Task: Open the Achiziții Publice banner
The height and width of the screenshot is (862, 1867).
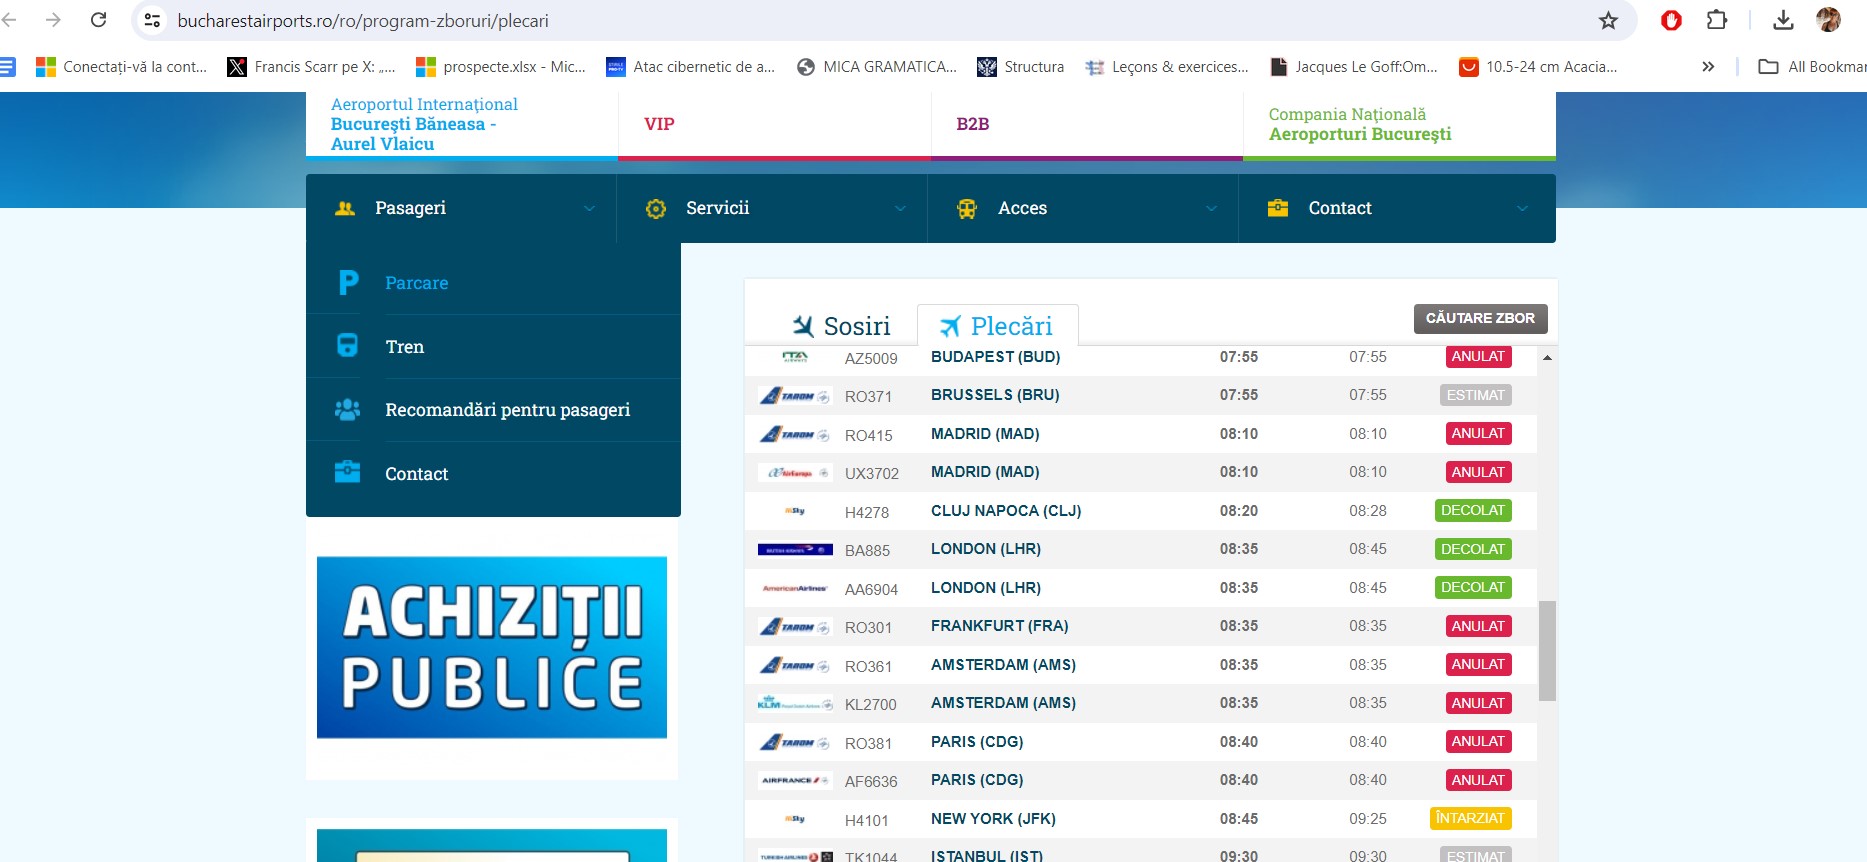Action: 492,647
